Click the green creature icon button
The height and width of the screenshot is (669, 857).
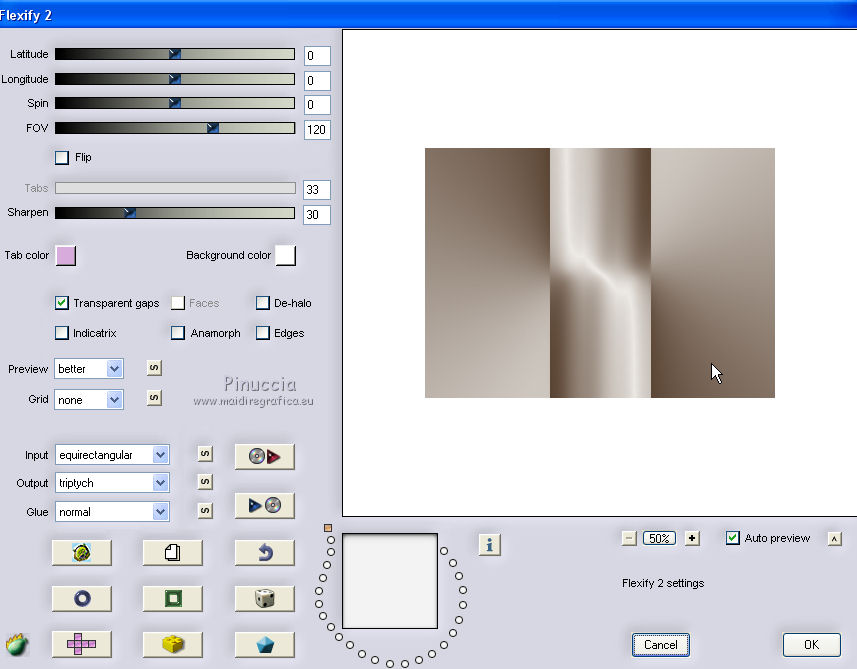81,553
